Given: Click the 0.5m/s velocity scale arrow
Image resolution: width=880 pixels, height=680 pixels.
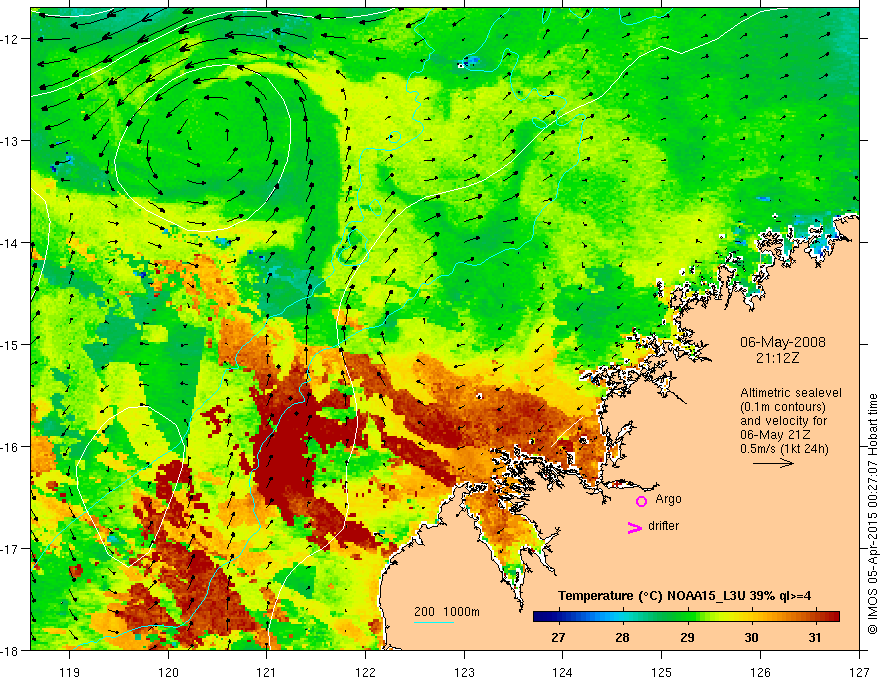Looking at the screenshot, I should 773,463.
